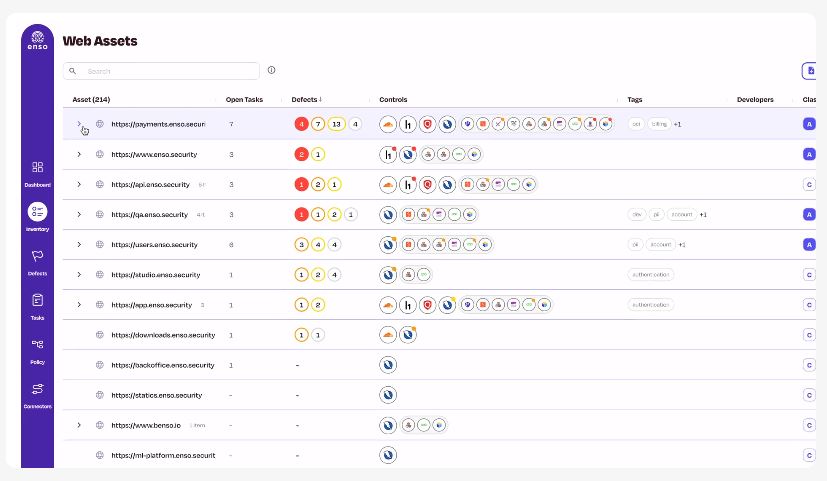Click red critical badge in qa.enso.security row
Viewport: 827px width, 481px height.
301,214
